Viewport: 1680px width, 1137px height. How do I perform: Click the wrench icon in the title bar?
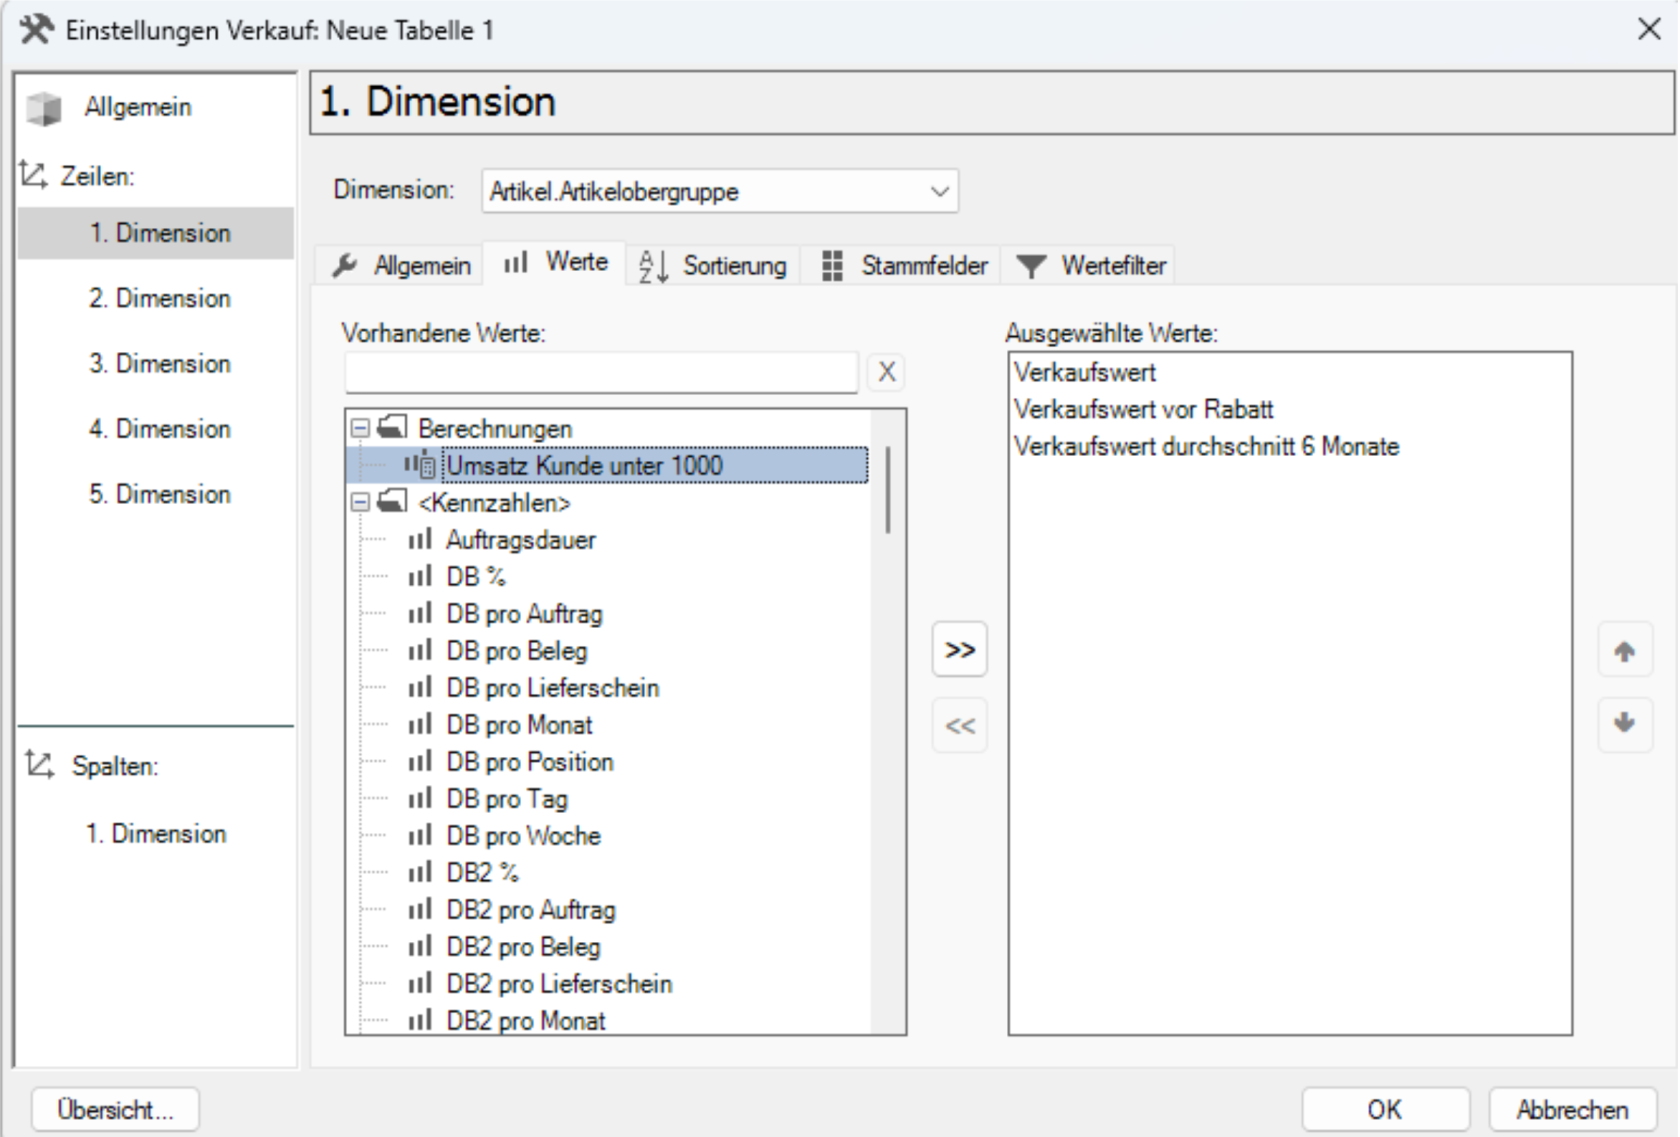[x=37, y=30]
